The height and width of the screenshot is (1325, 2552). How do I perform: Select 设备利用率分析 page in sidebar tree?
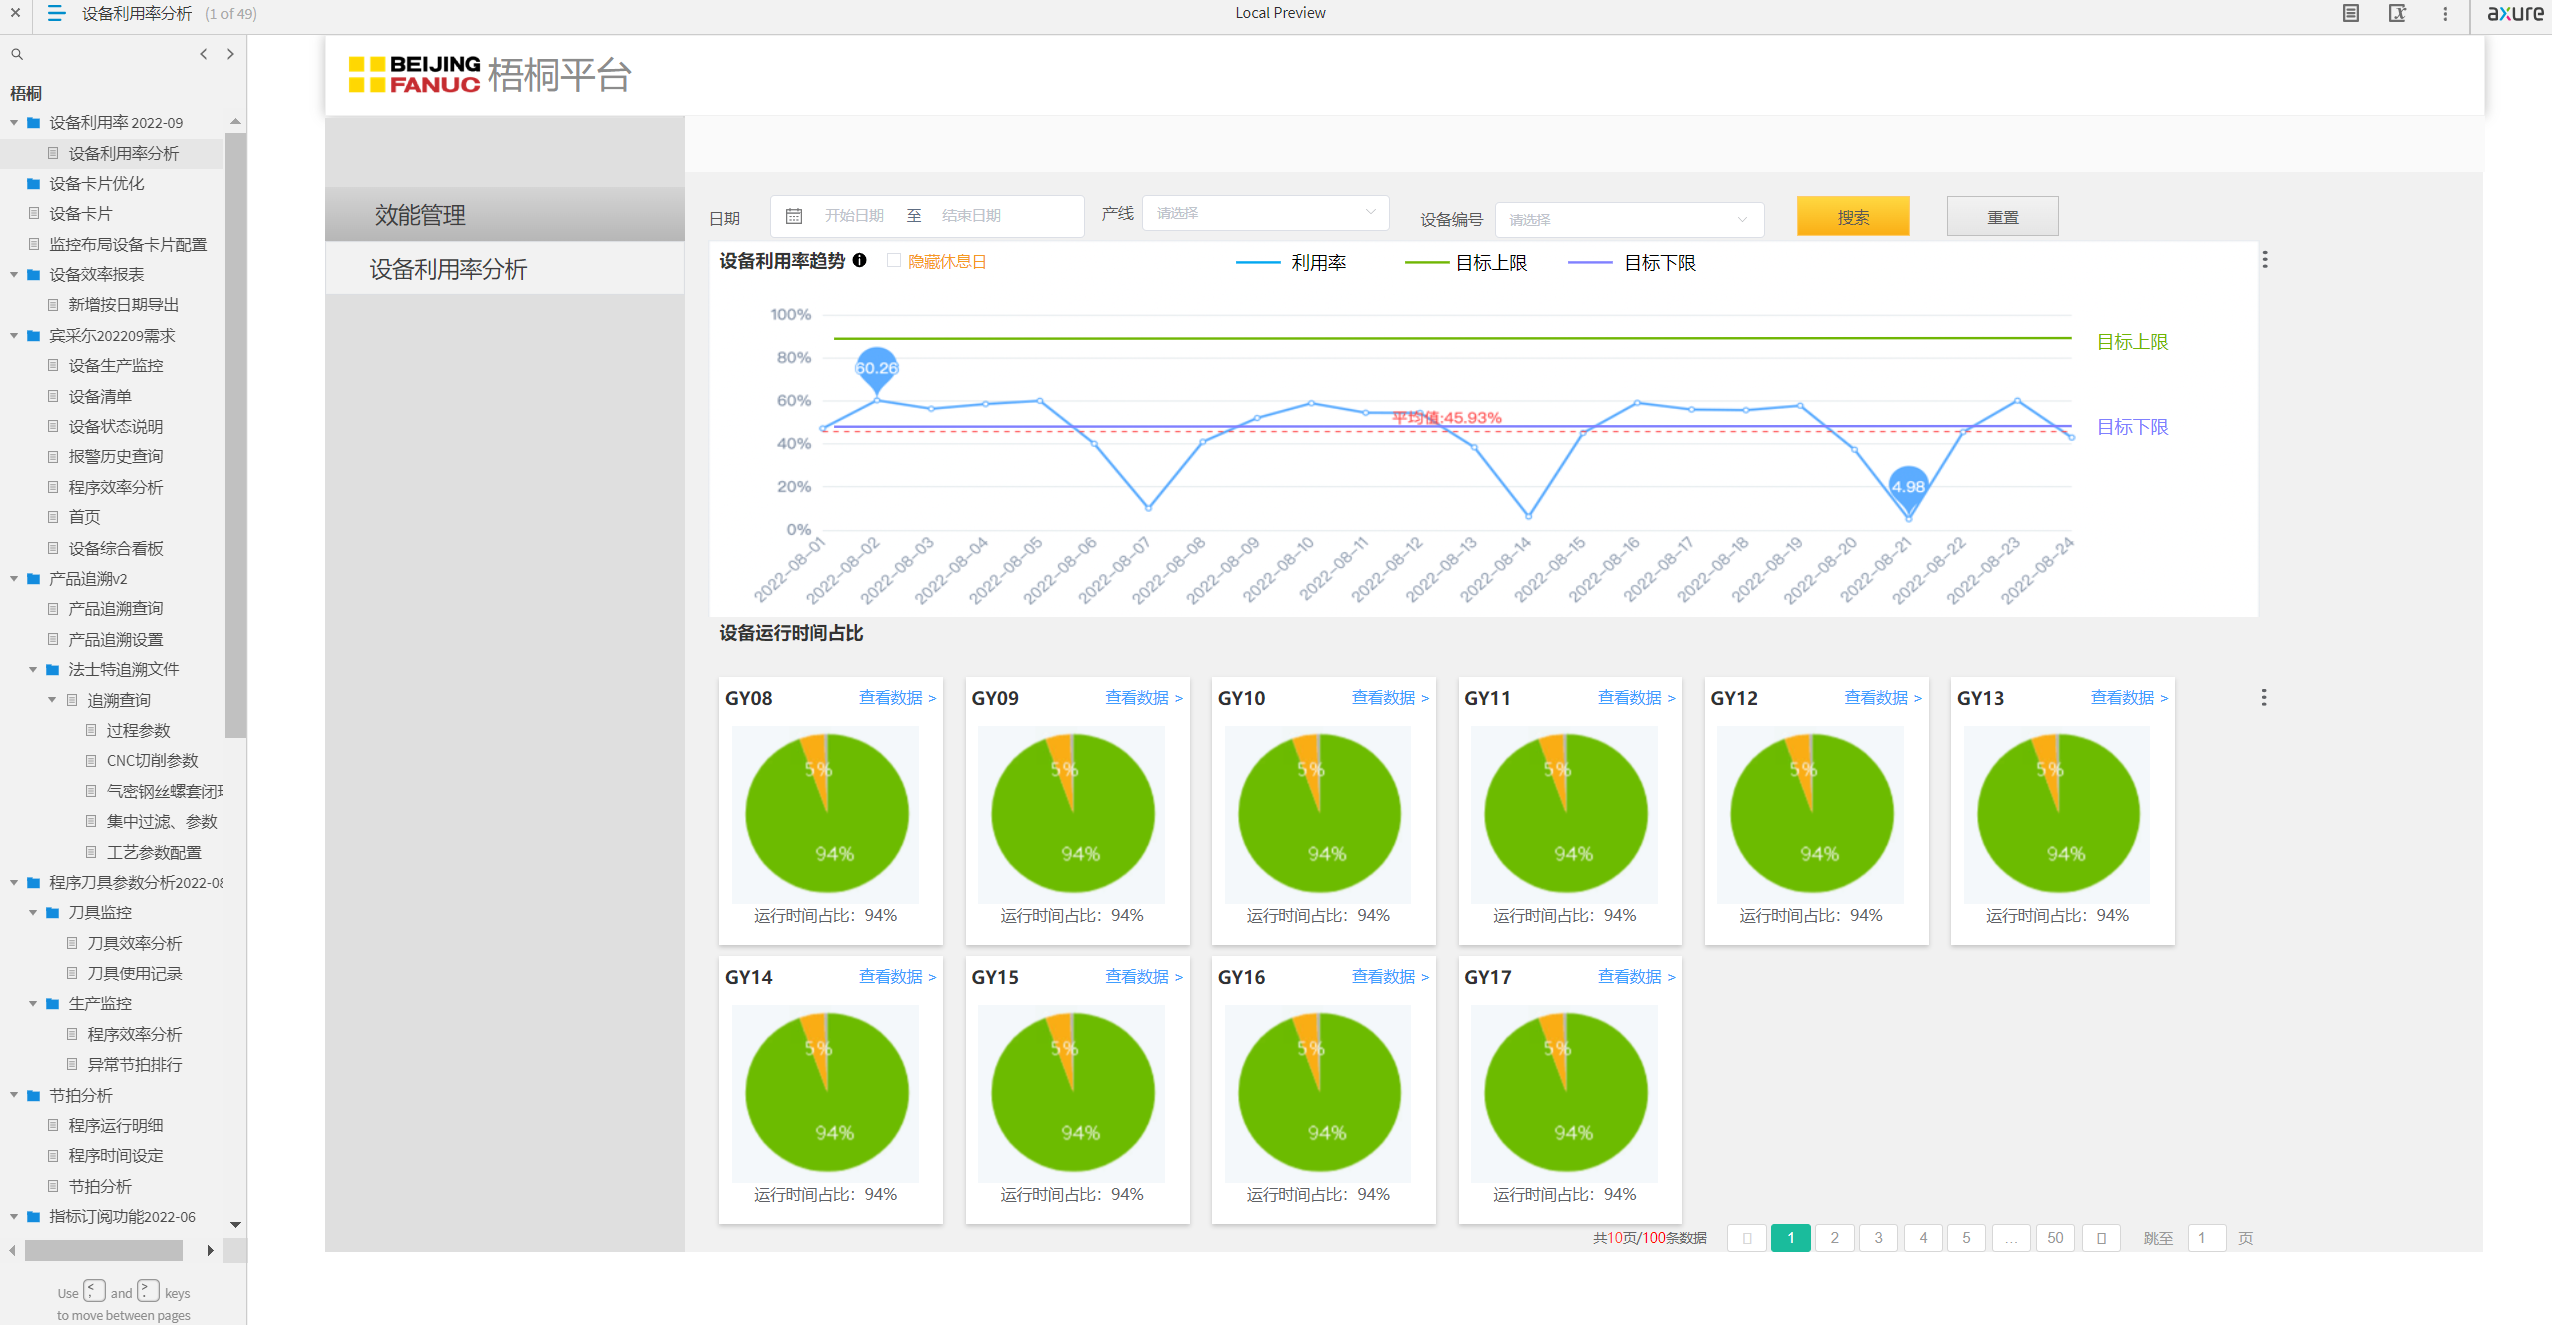[123, 153]
